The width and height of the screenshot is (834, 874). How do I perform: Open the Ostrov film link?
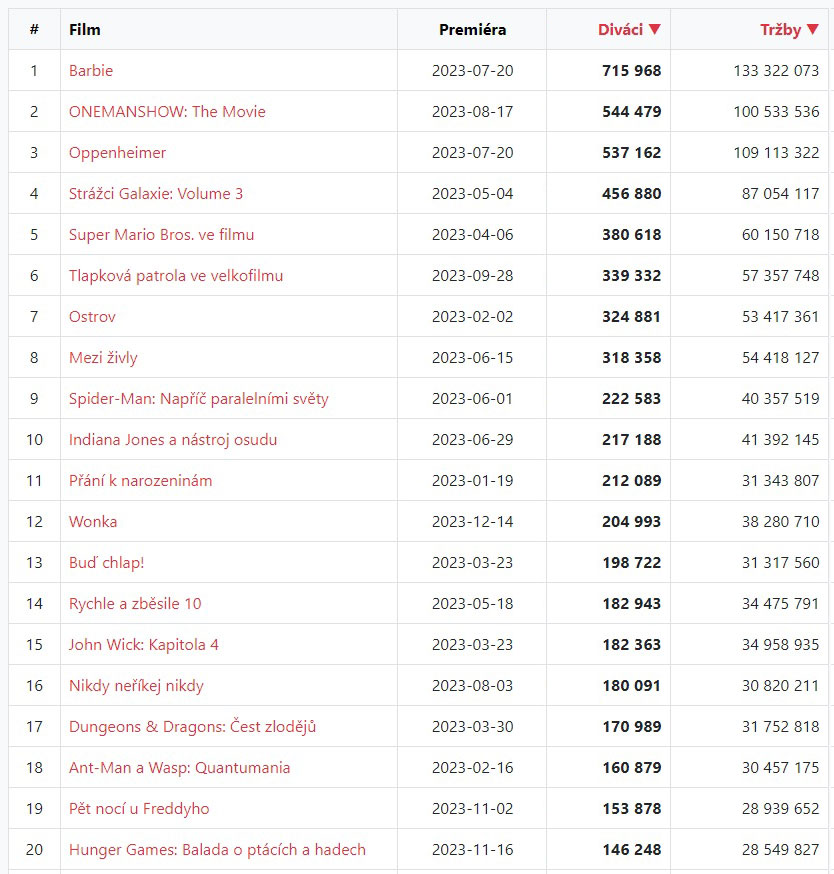point(93,317)
